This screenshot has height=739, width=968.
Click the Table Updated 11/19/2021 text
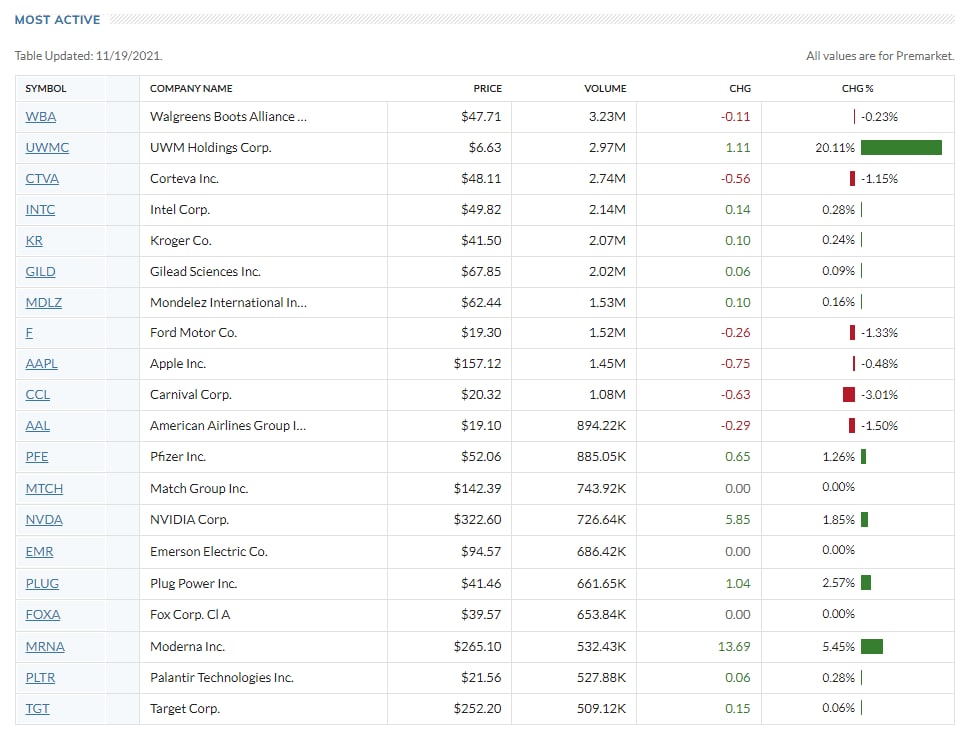[88, 56]
